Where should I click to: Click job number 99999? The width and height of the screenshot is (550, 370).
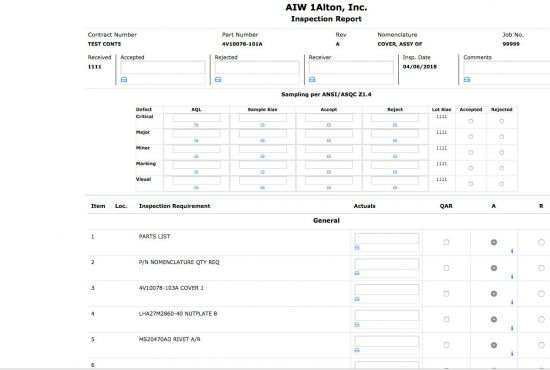[x=511, y=44]
